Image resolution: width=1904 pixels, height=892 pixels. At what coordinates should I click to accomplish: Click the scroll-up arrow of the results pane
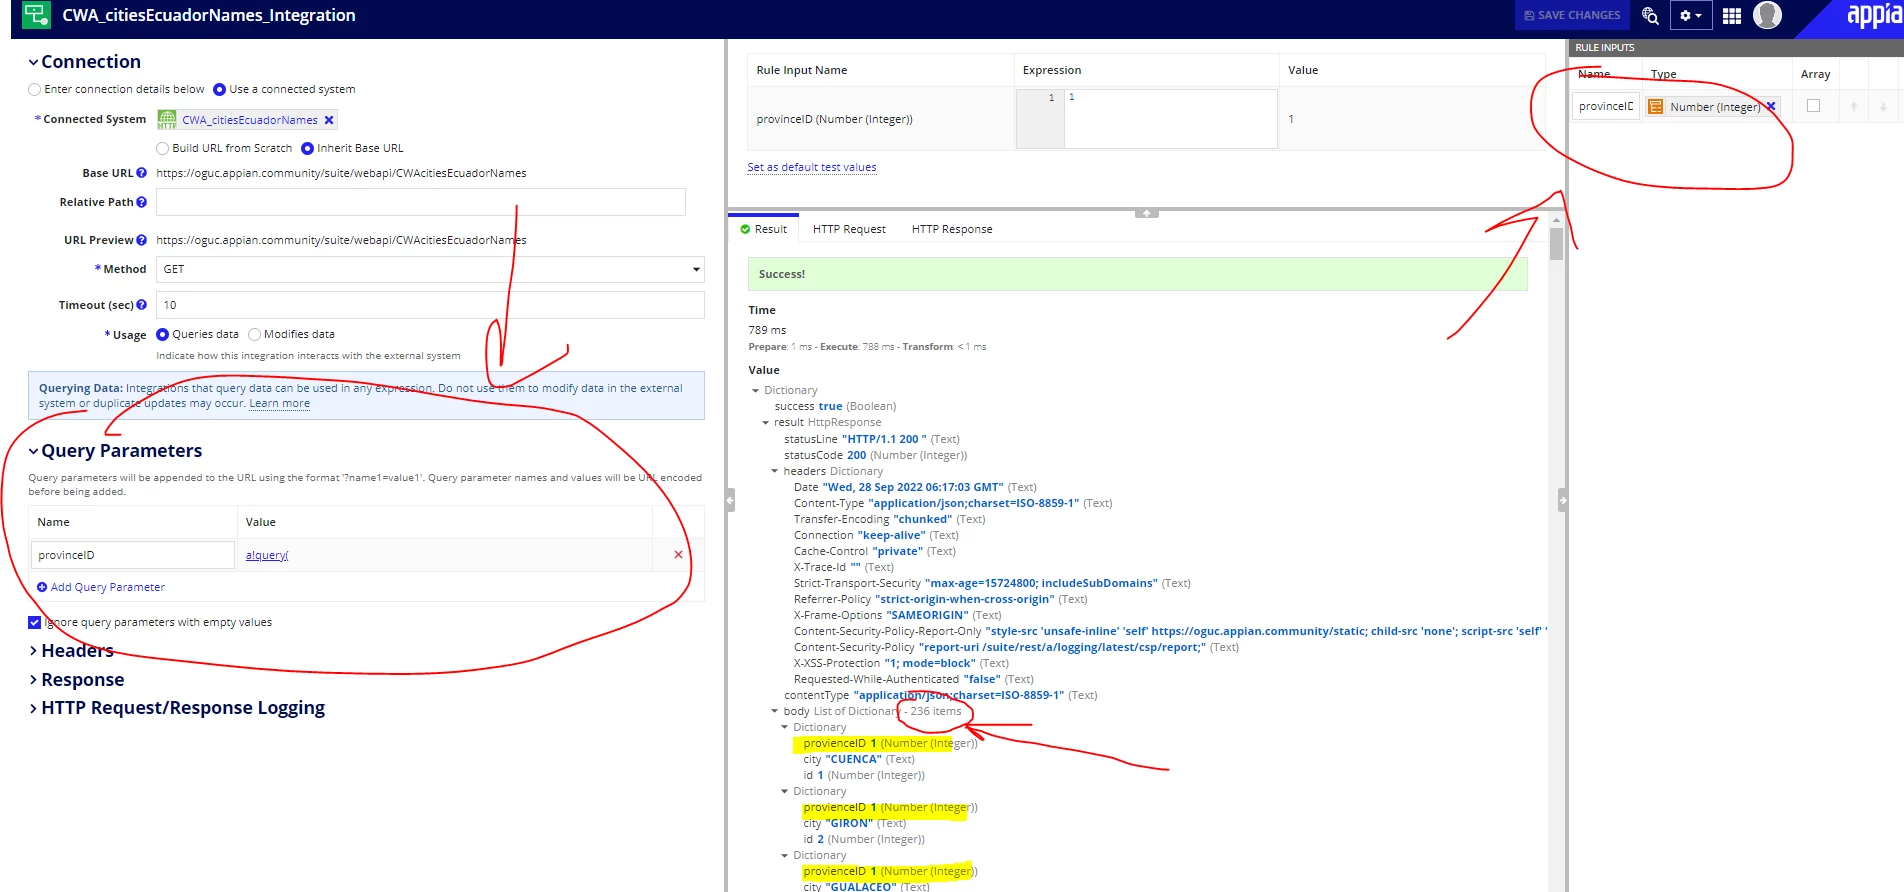coord(1556,219)
